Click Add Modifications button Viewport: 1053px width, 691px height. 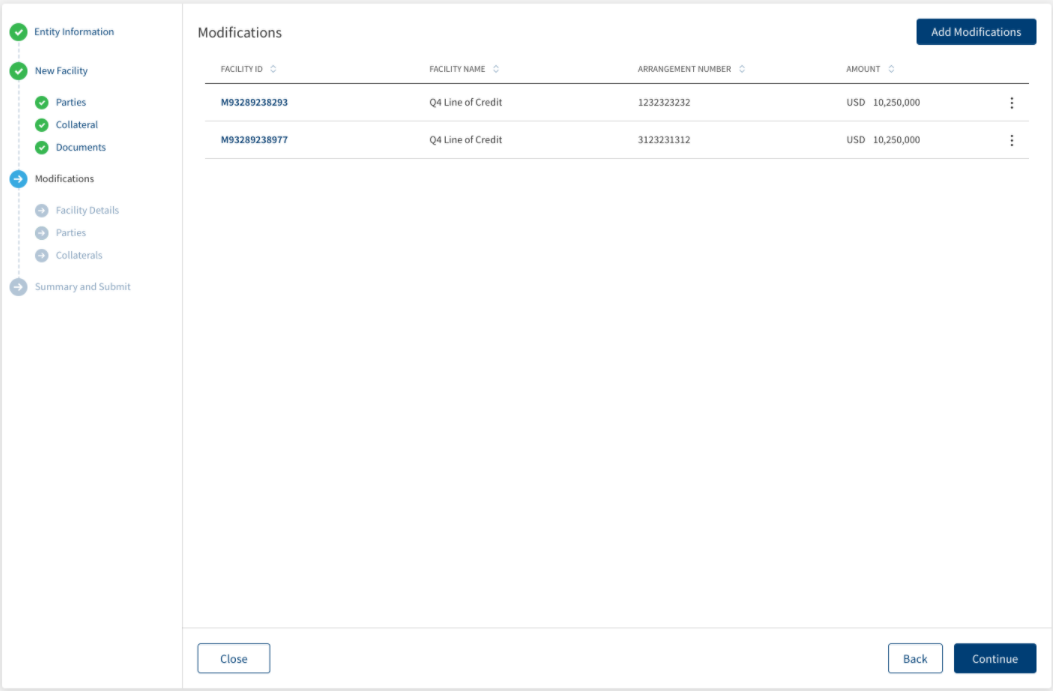pos(976,32)
